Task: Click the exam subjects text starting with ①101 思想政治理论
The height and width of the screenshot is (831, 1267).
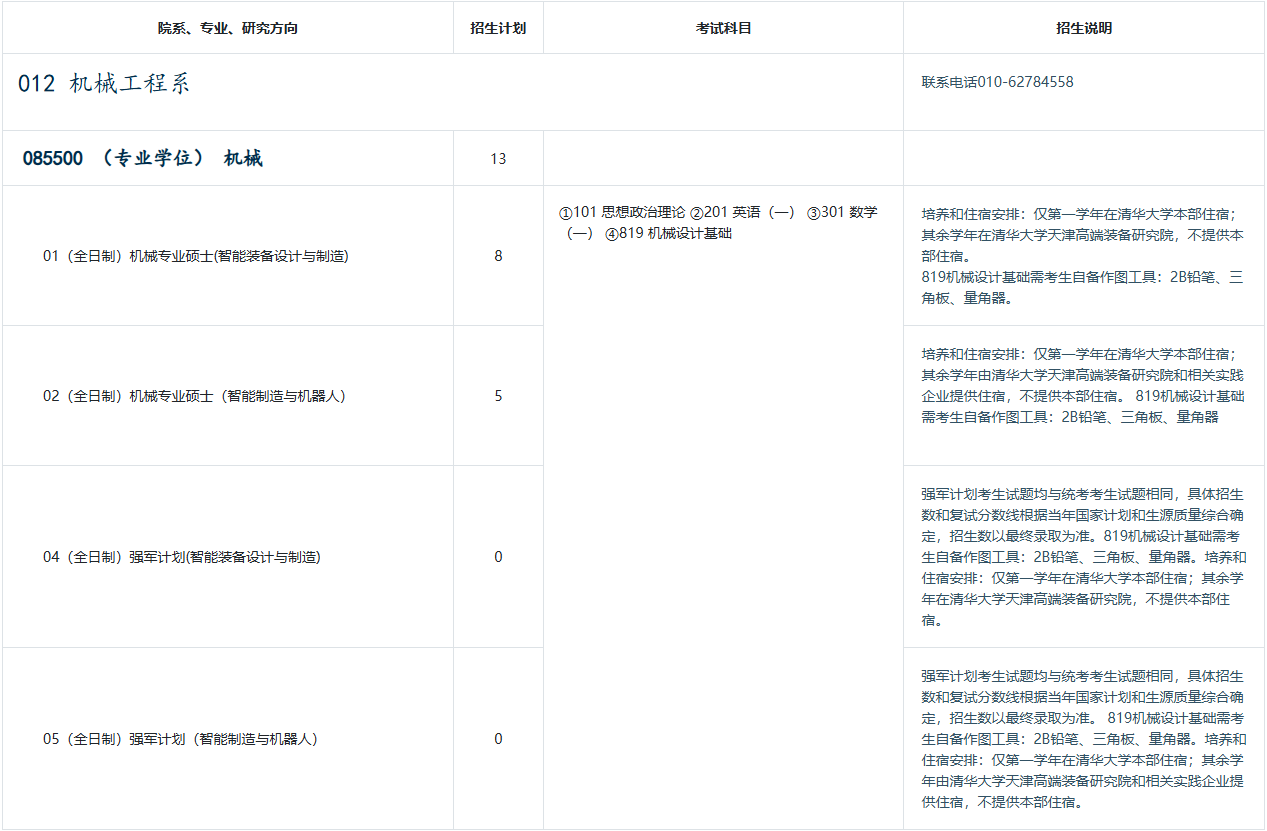Action: [718, 222]
